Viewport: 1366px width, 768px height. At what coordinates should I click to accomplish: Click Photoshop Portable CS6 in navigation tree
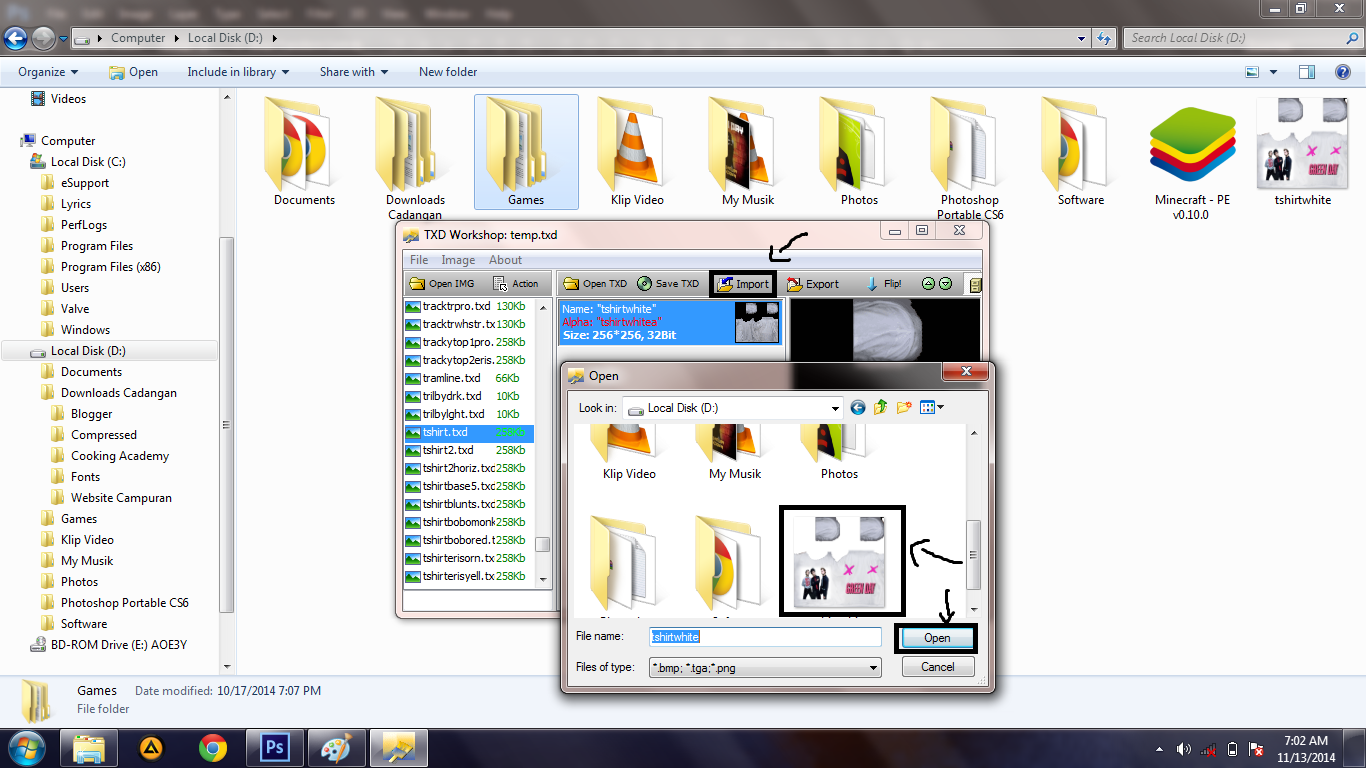coord(124,603)
